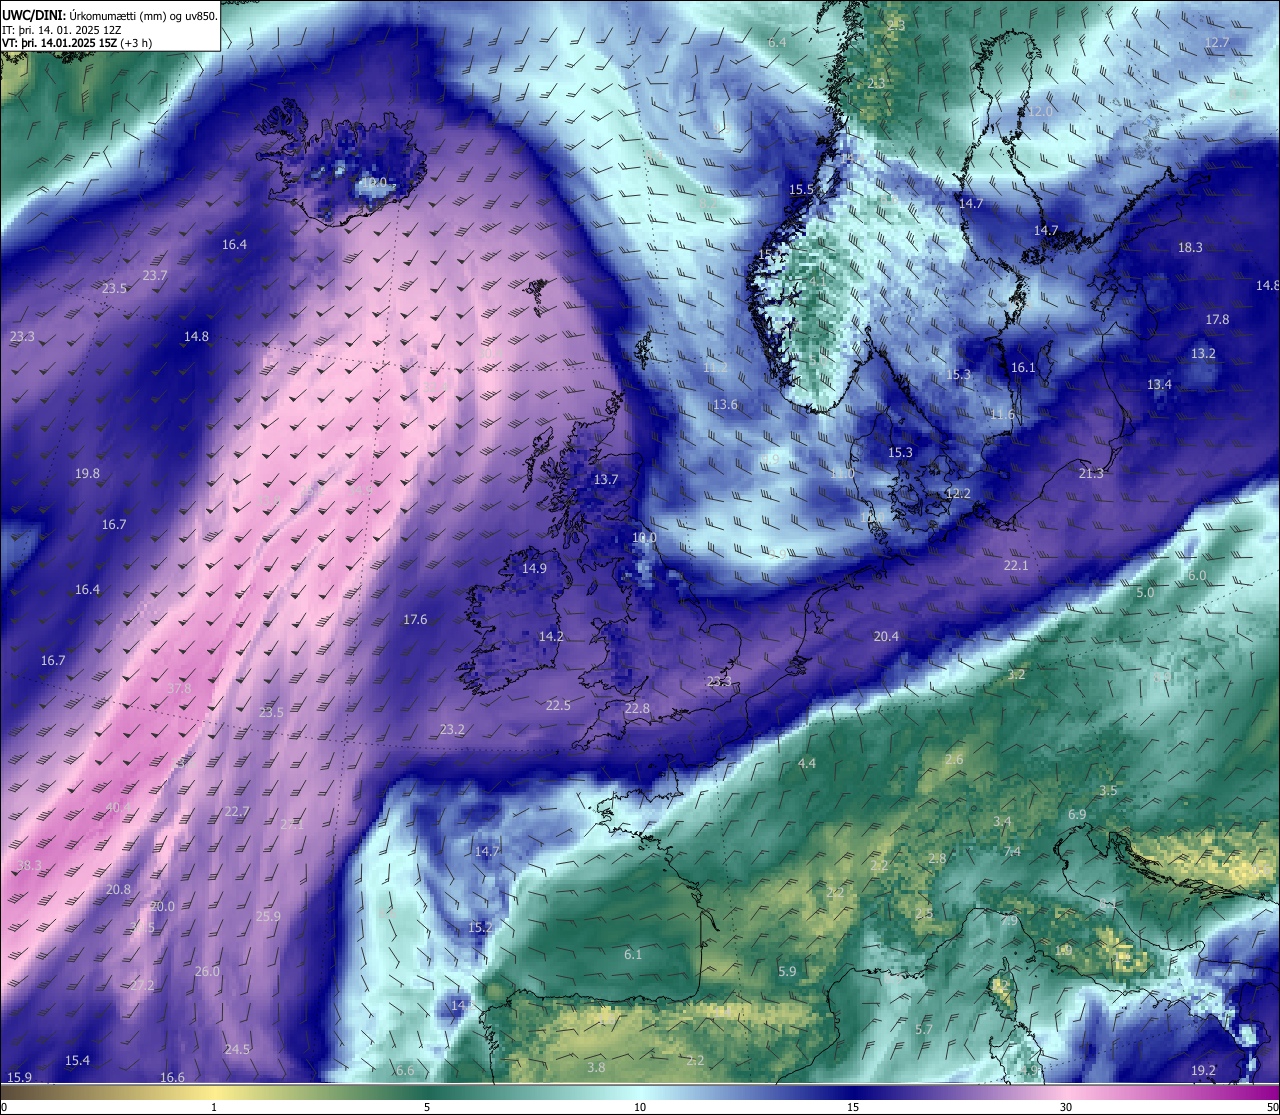Click the map value "3.8" over Spain
1280x1115 pixels.
pyautogui.click(x=596, y=1068)
